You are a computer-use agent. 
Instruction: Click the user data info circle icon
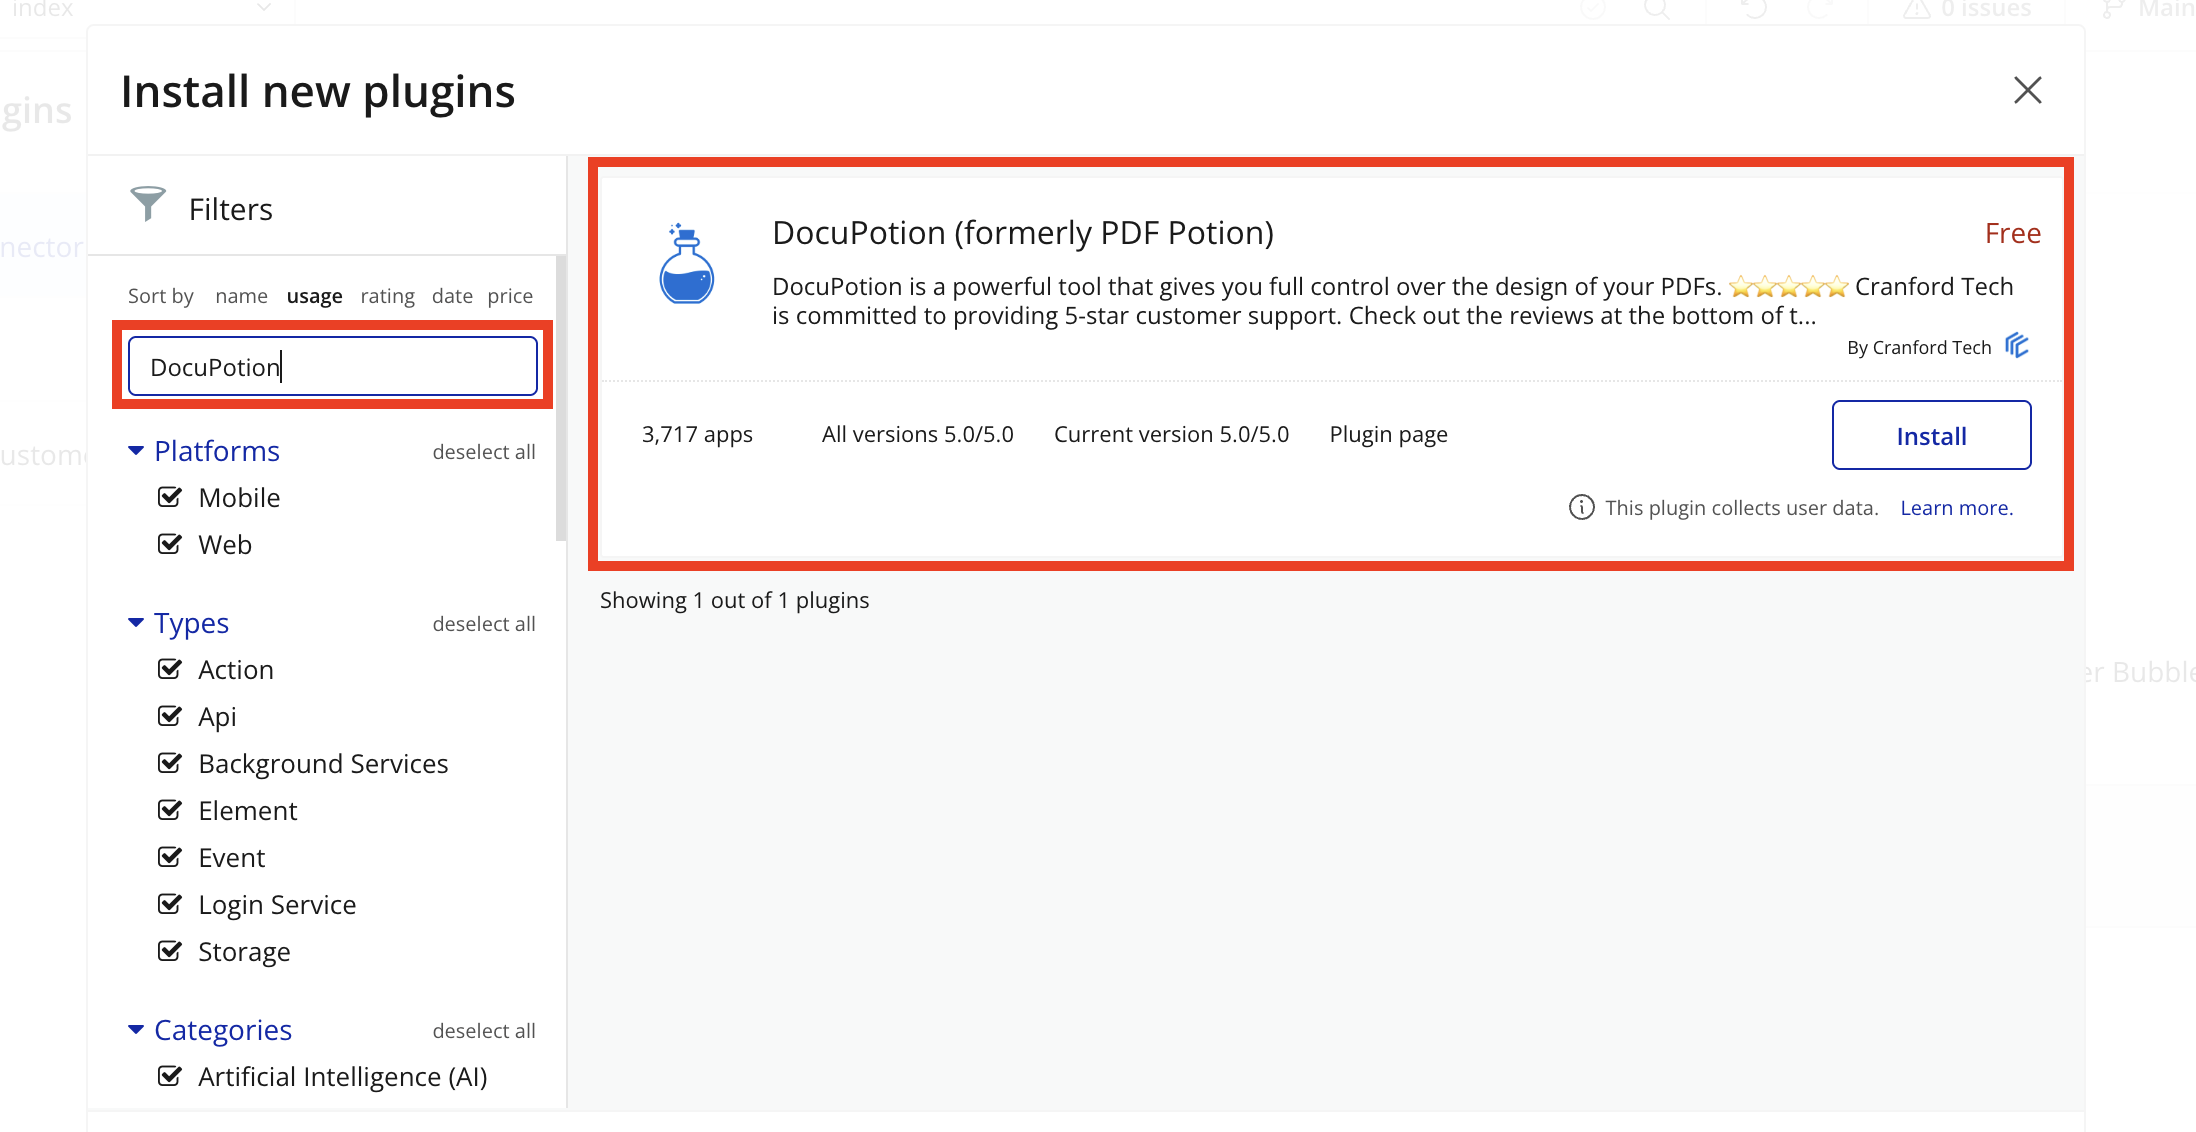(1581, 508)
